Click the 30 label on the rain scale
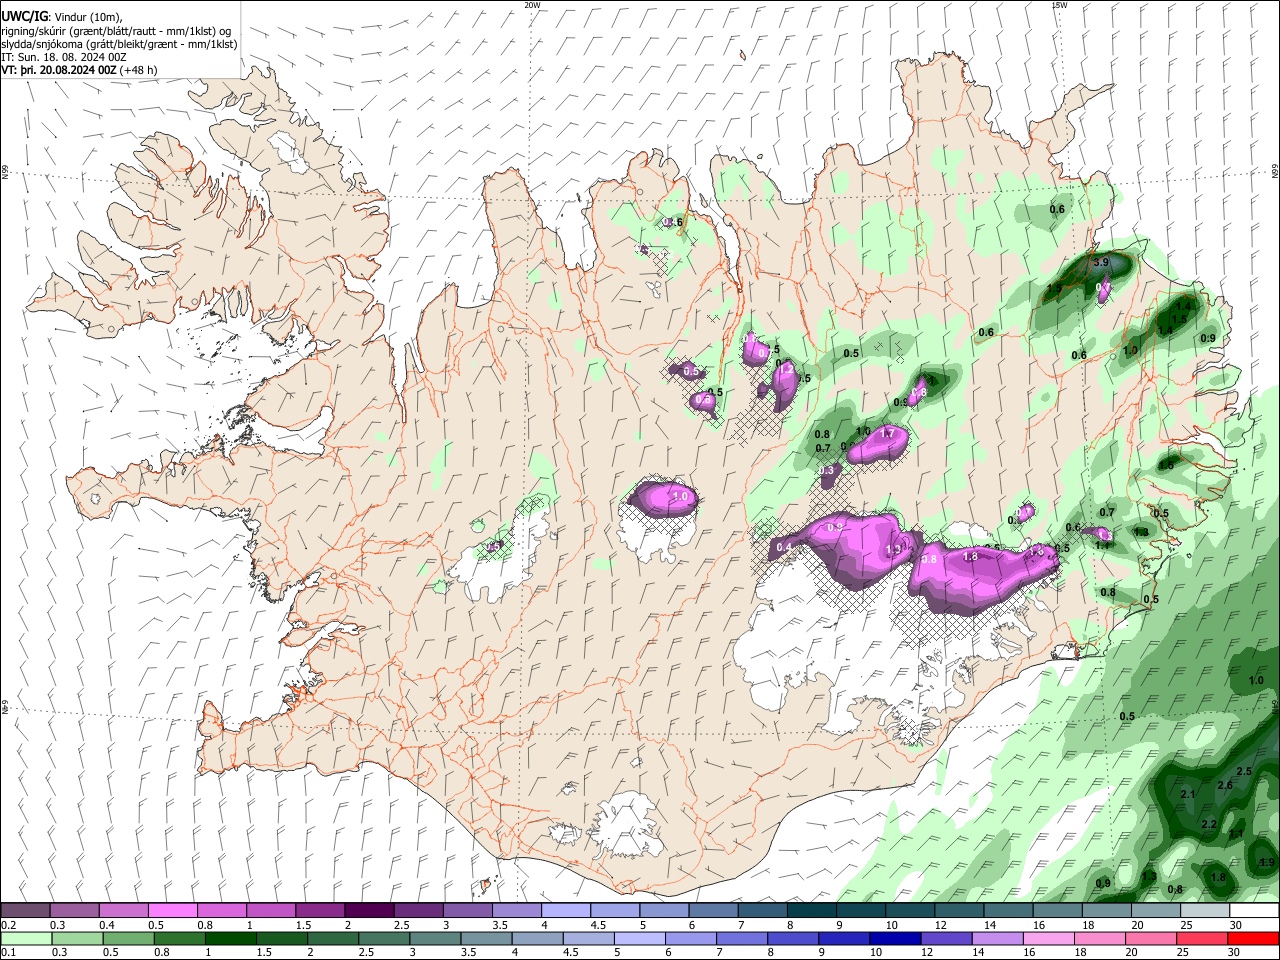This screenshot has width=1280, height=960. [1236, 952]
